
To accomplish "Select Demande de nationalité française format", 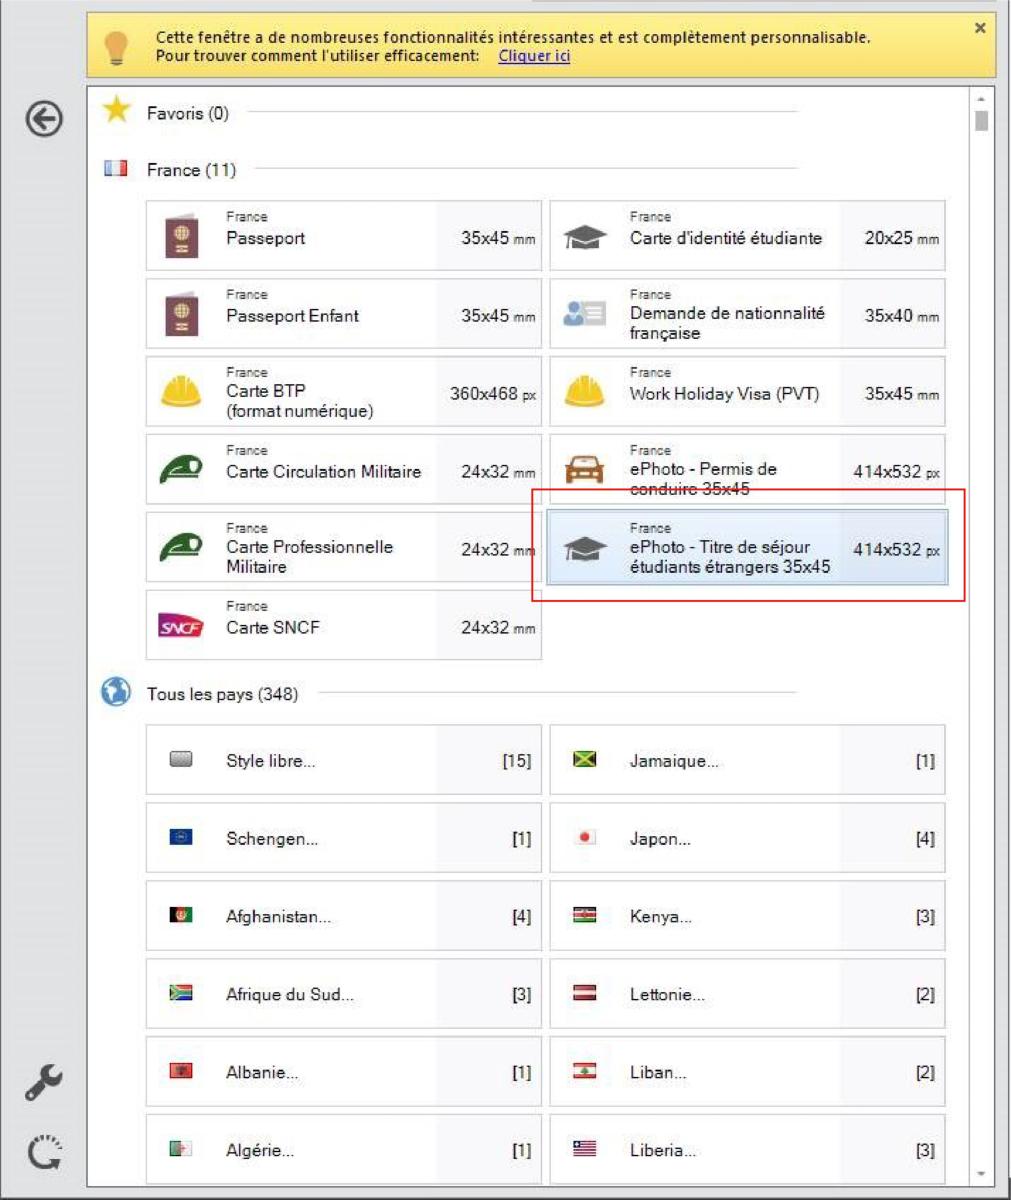I will pyautogui.click(x=746, y=314).
